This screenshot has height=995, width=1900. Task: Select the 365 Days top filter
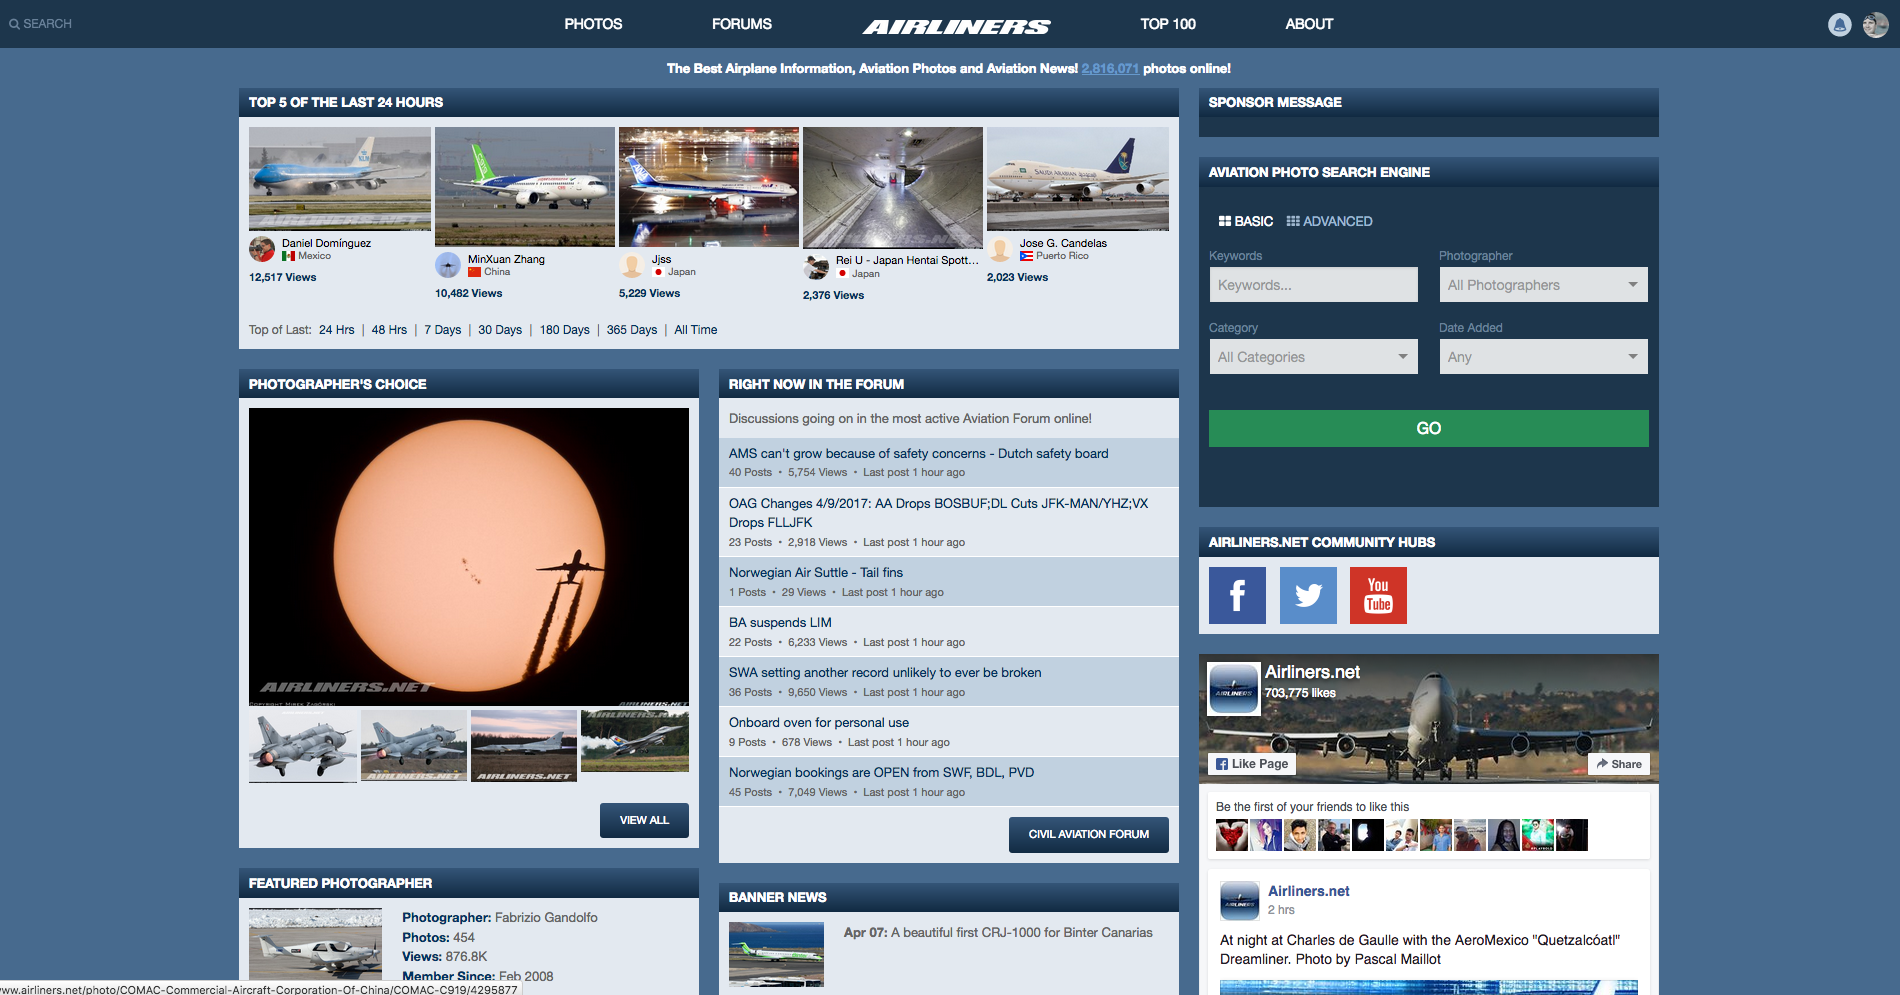(632, 330)
